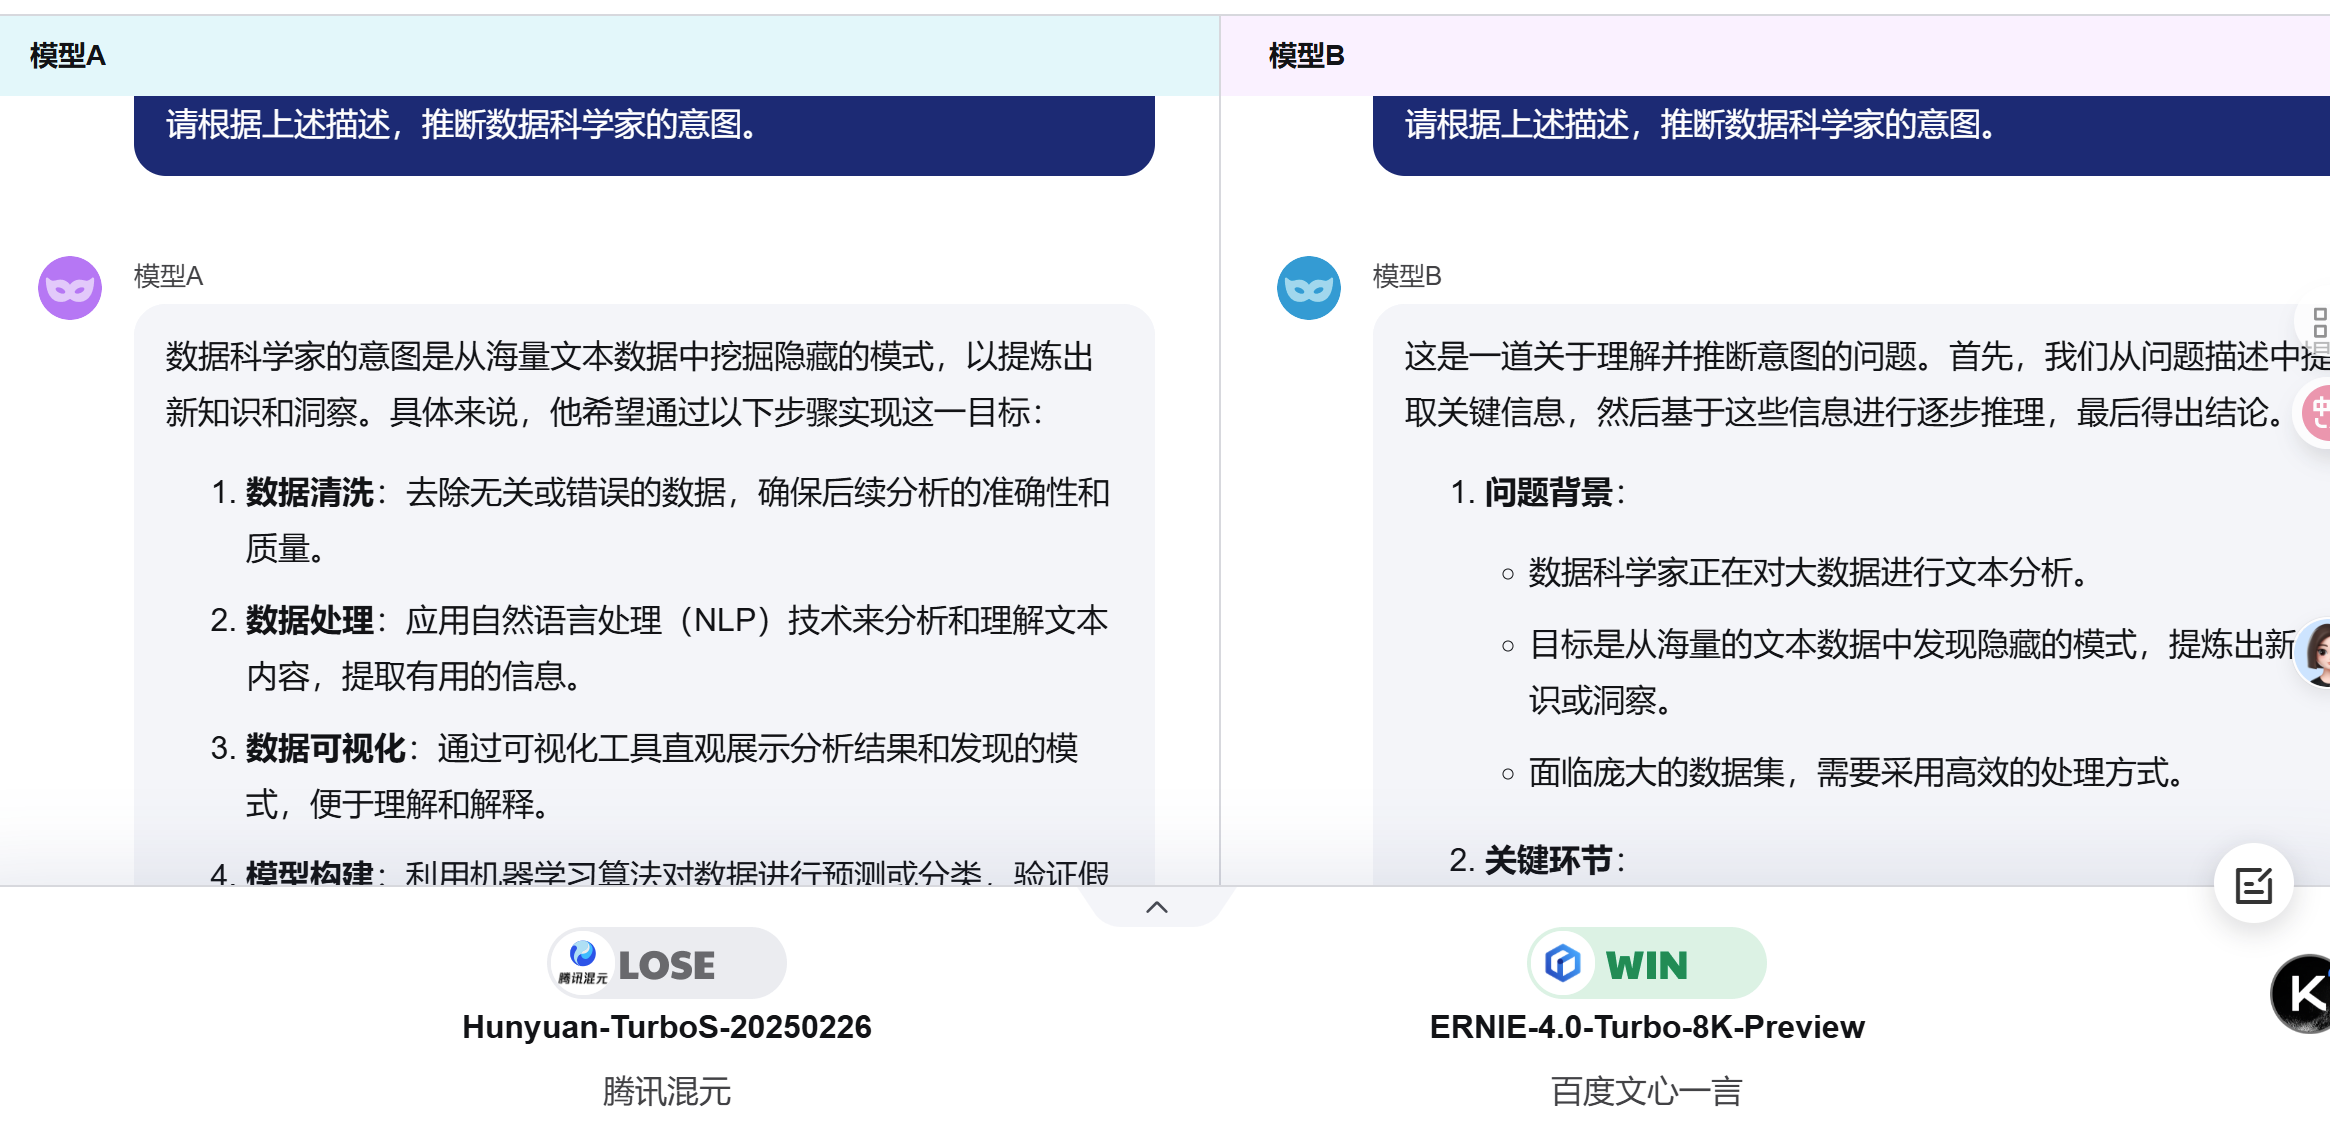Screen dimensions: 2330x1124
Task: Click the ERNIE logo in WIN badge
Action: coord(1562,963)
